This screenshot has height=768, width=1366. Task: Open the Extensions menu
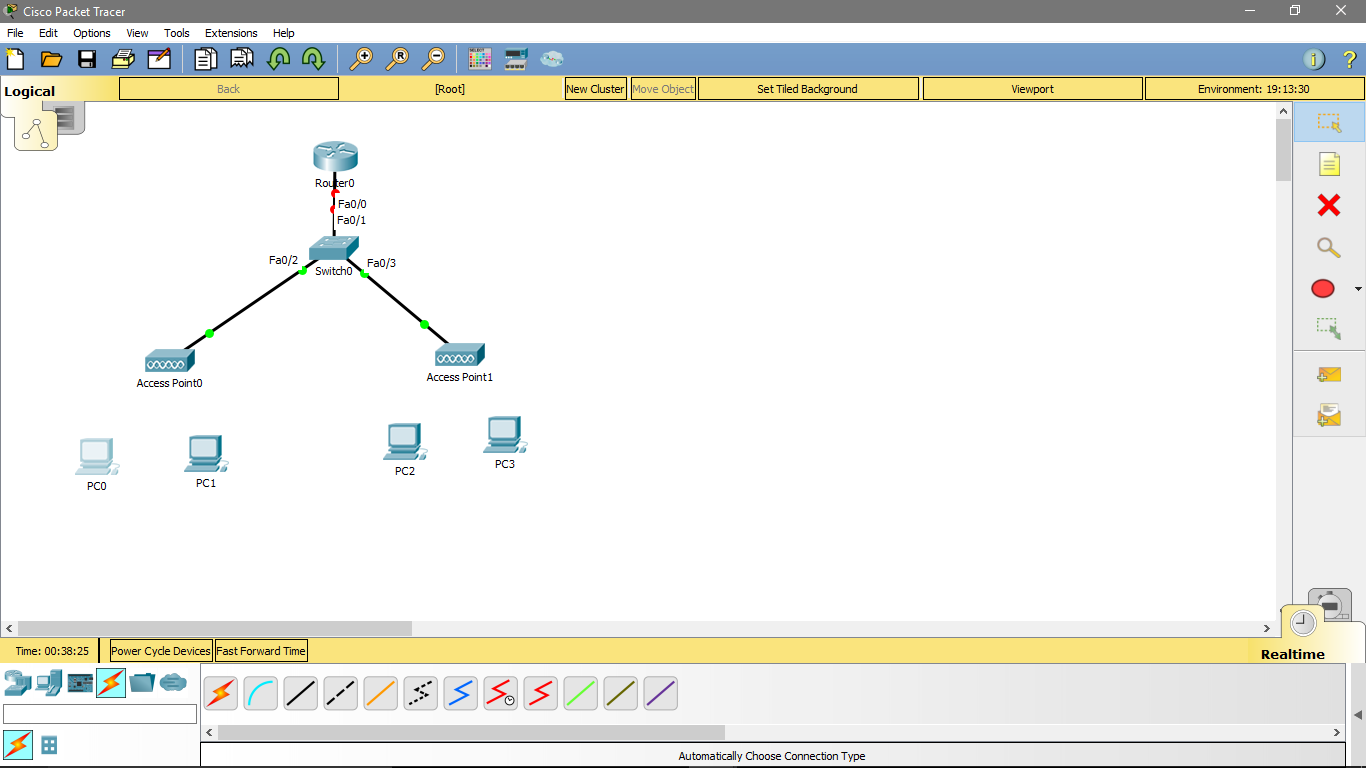pyautogui.click(x=230, y=33)
